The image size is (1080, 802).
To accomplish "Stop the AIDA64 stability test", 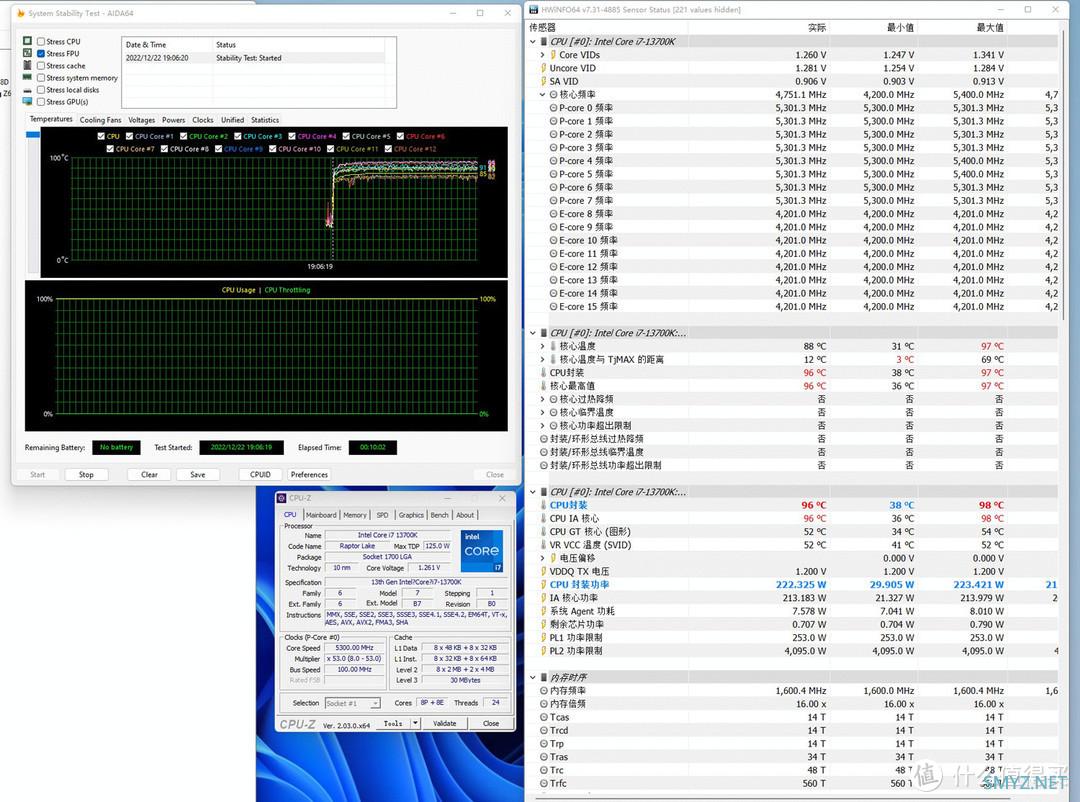I will click(x=86, y=475).
